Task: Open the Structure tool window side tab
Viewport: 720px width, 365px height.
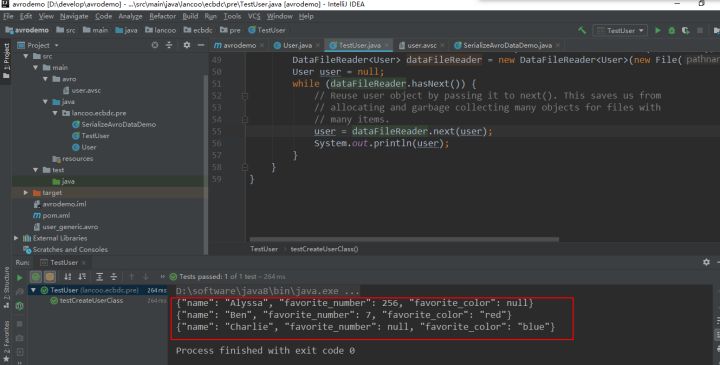Action: pyautogui.click(x=6, y=288)
